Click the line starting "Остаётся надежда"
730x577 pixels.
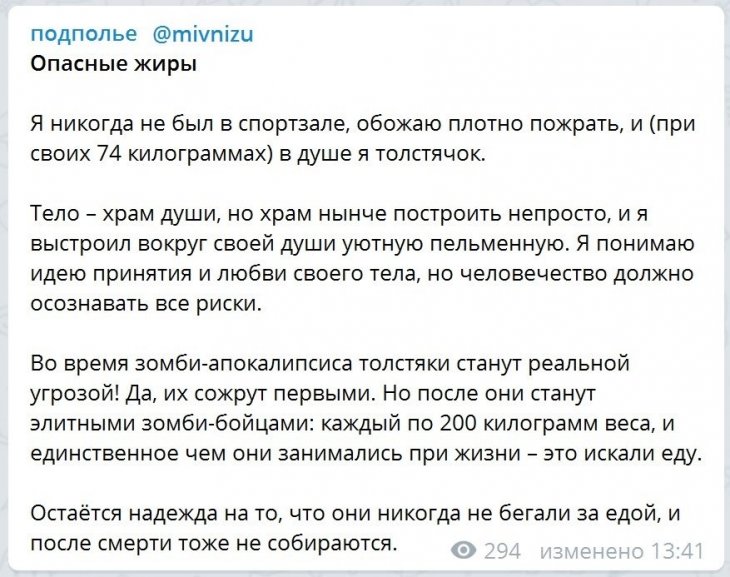pos(356,513)
